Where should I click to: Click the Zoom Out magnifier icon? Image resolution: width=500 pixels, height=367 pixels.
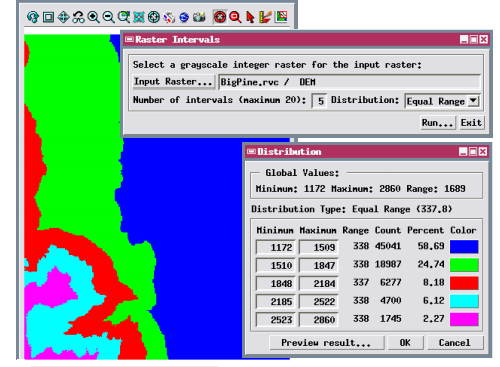(108, 17)
